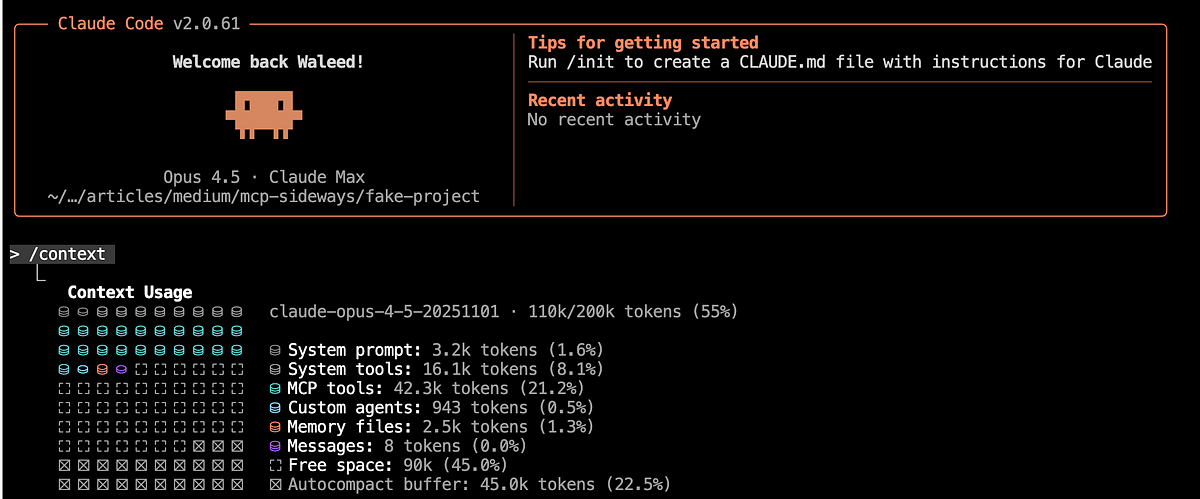Select the Tips for getting started heading
This screenshot has width=1200, height=499.
(x=643, y=43)
